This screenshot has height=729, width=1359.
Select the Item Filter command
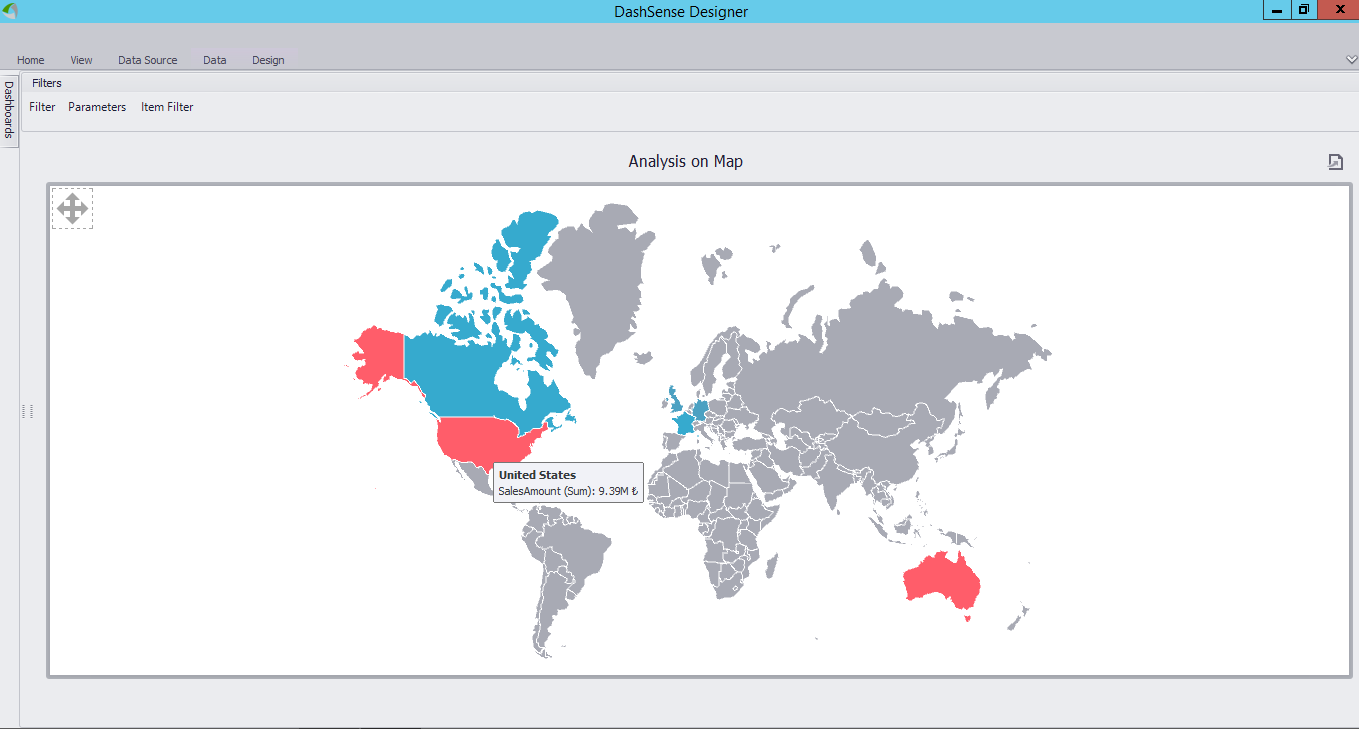(x=167, y=107)
